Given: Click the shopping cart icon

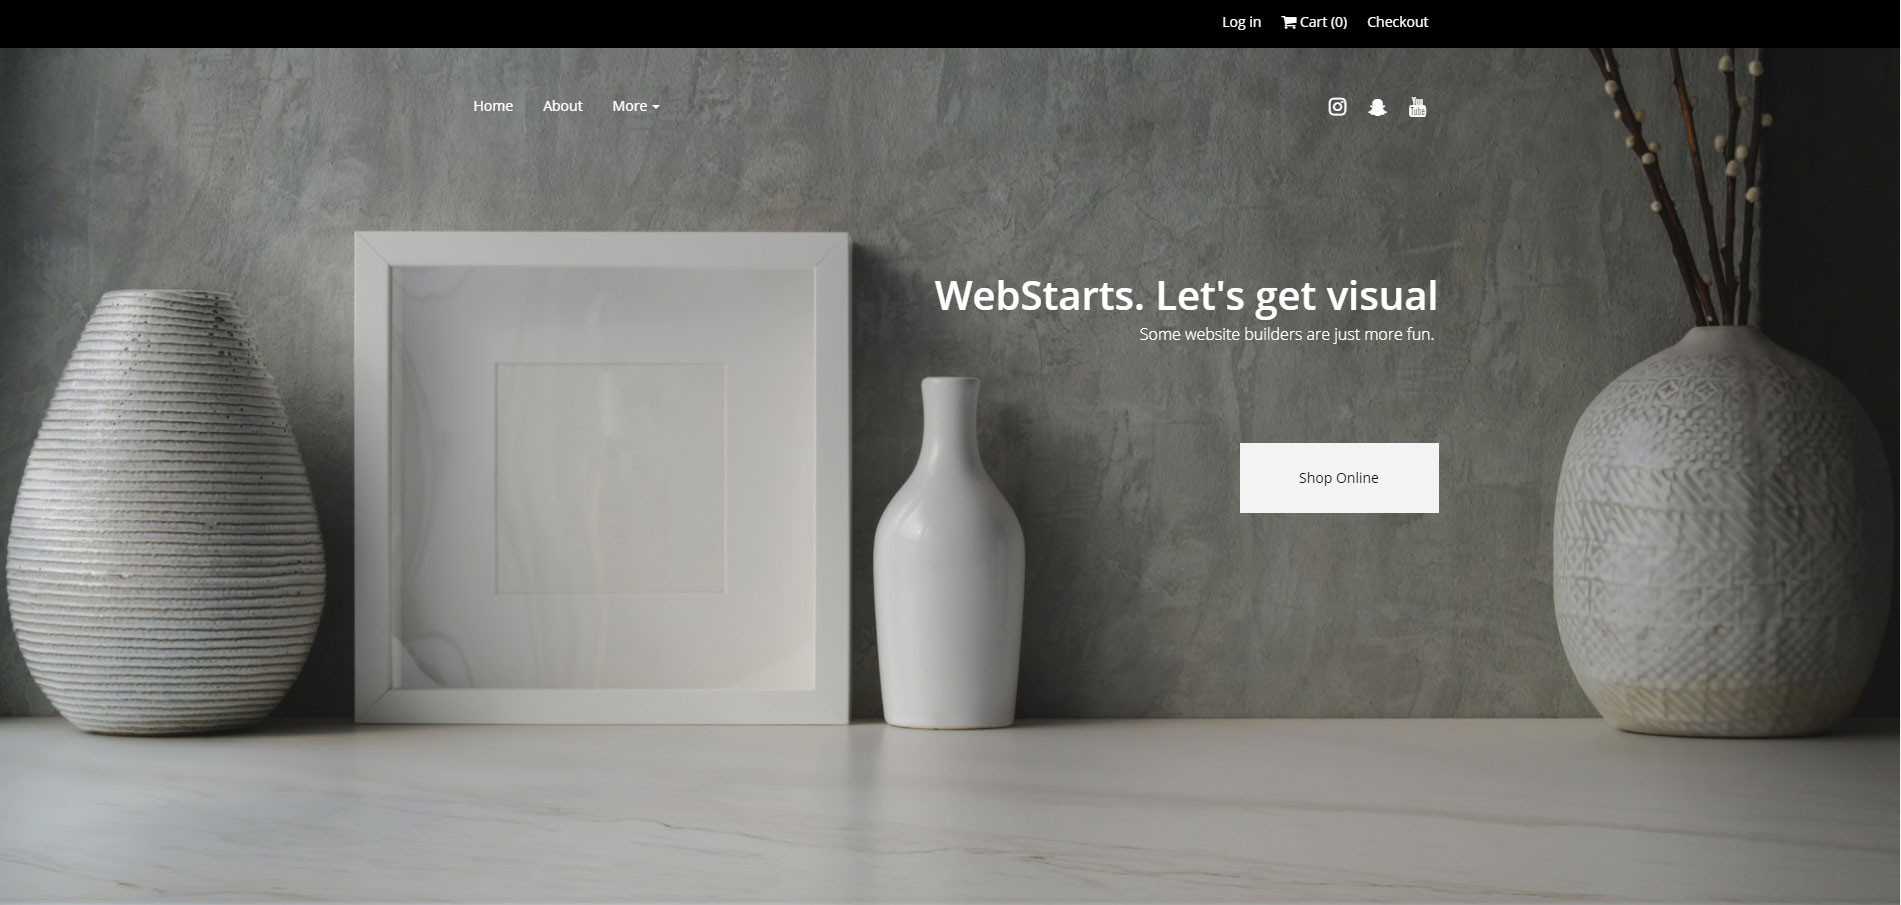Looking at the screenshot, I should pyautogui.click(x=1289, y=22).
